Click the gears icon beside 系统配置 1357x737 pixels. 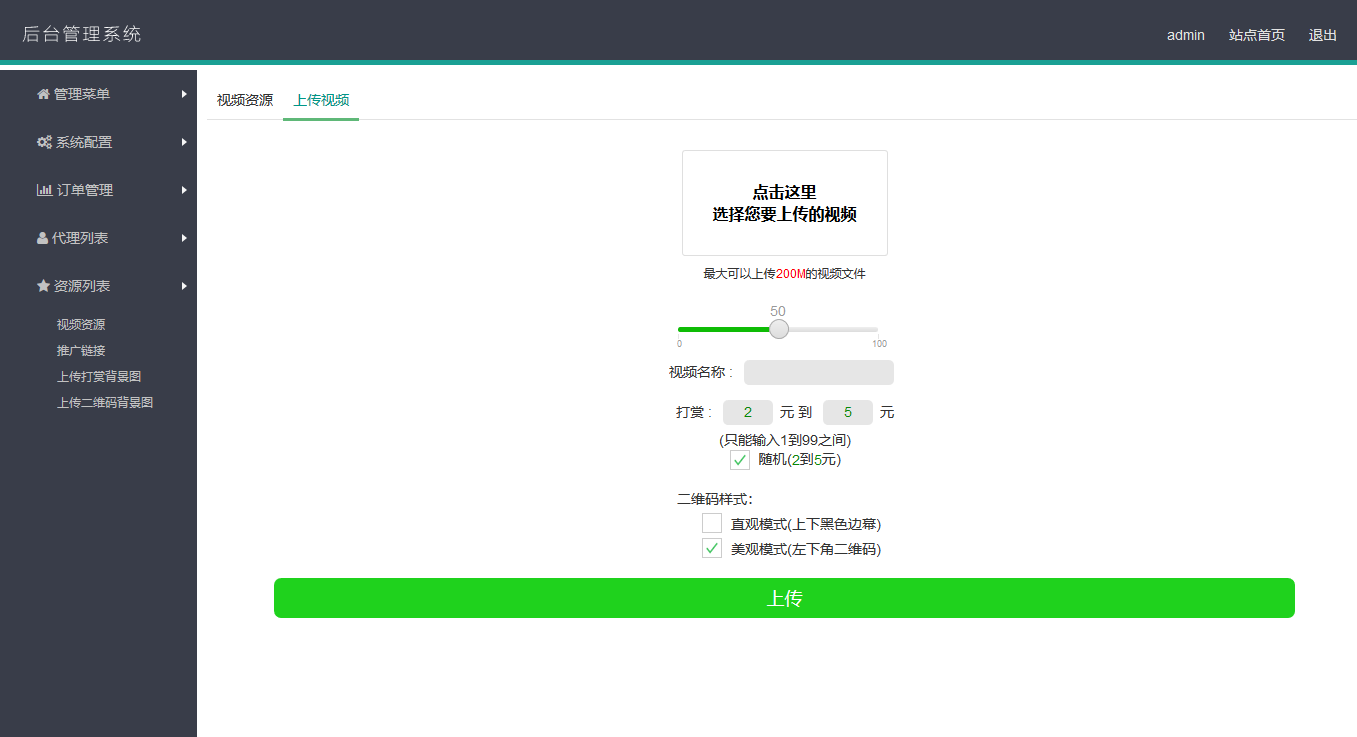pyautogui.click(x=44, y=142)
